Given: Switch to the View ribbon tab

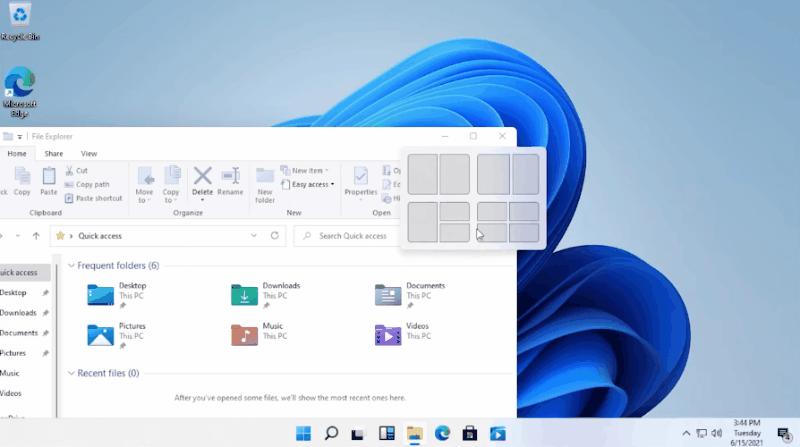Looking at the screenshot, I should tap(89, 153).
